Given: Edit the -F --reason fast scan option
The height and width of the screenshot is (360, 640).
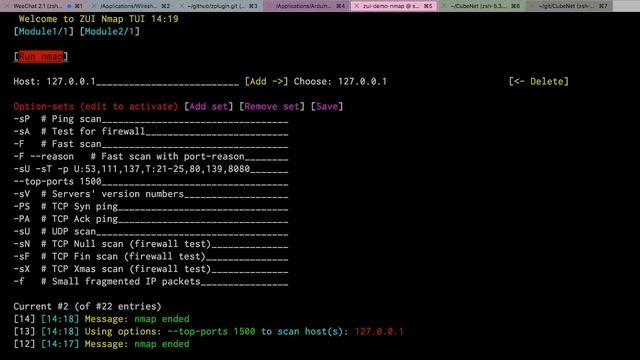Looking at the screenshot, I should coord(151,157).
